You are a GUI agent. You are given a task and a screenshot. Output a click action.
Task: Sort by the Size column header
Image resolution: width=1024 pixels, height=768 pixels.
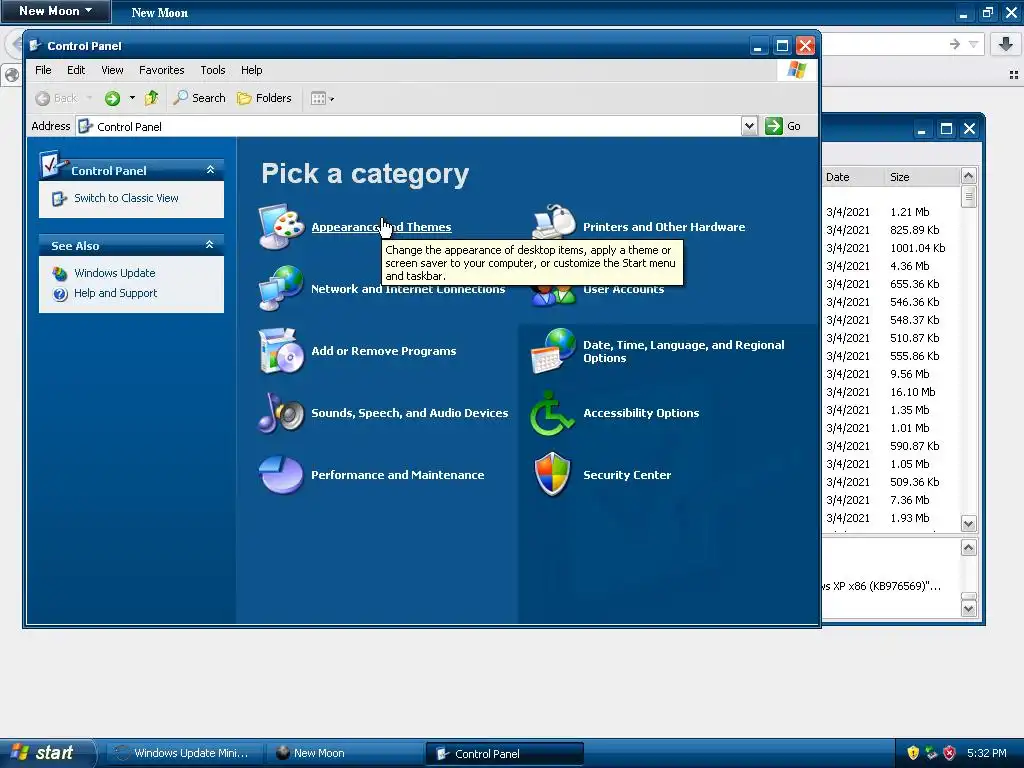coord(923,177)
